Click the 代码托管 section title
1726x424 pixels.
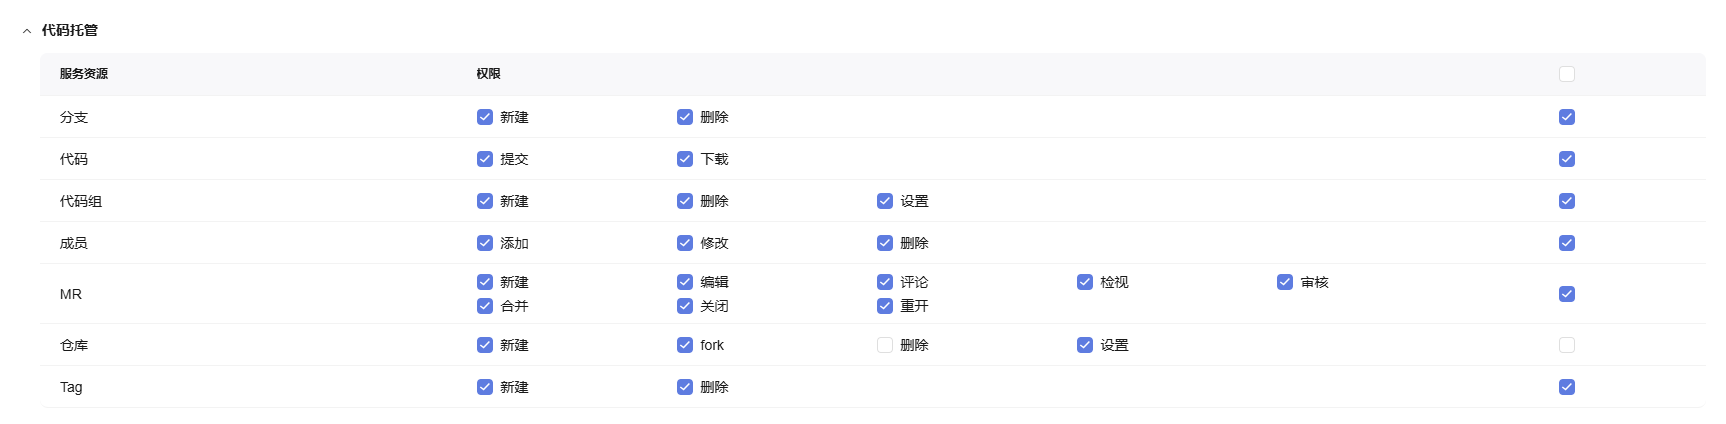70,31
